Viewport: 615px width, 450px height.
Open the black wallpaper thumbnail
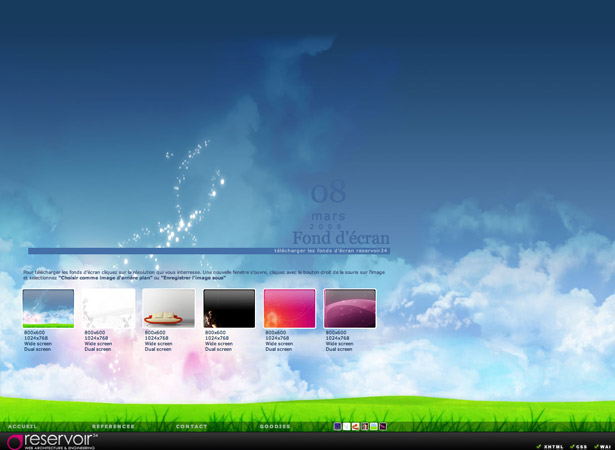(x=229, y=308)
